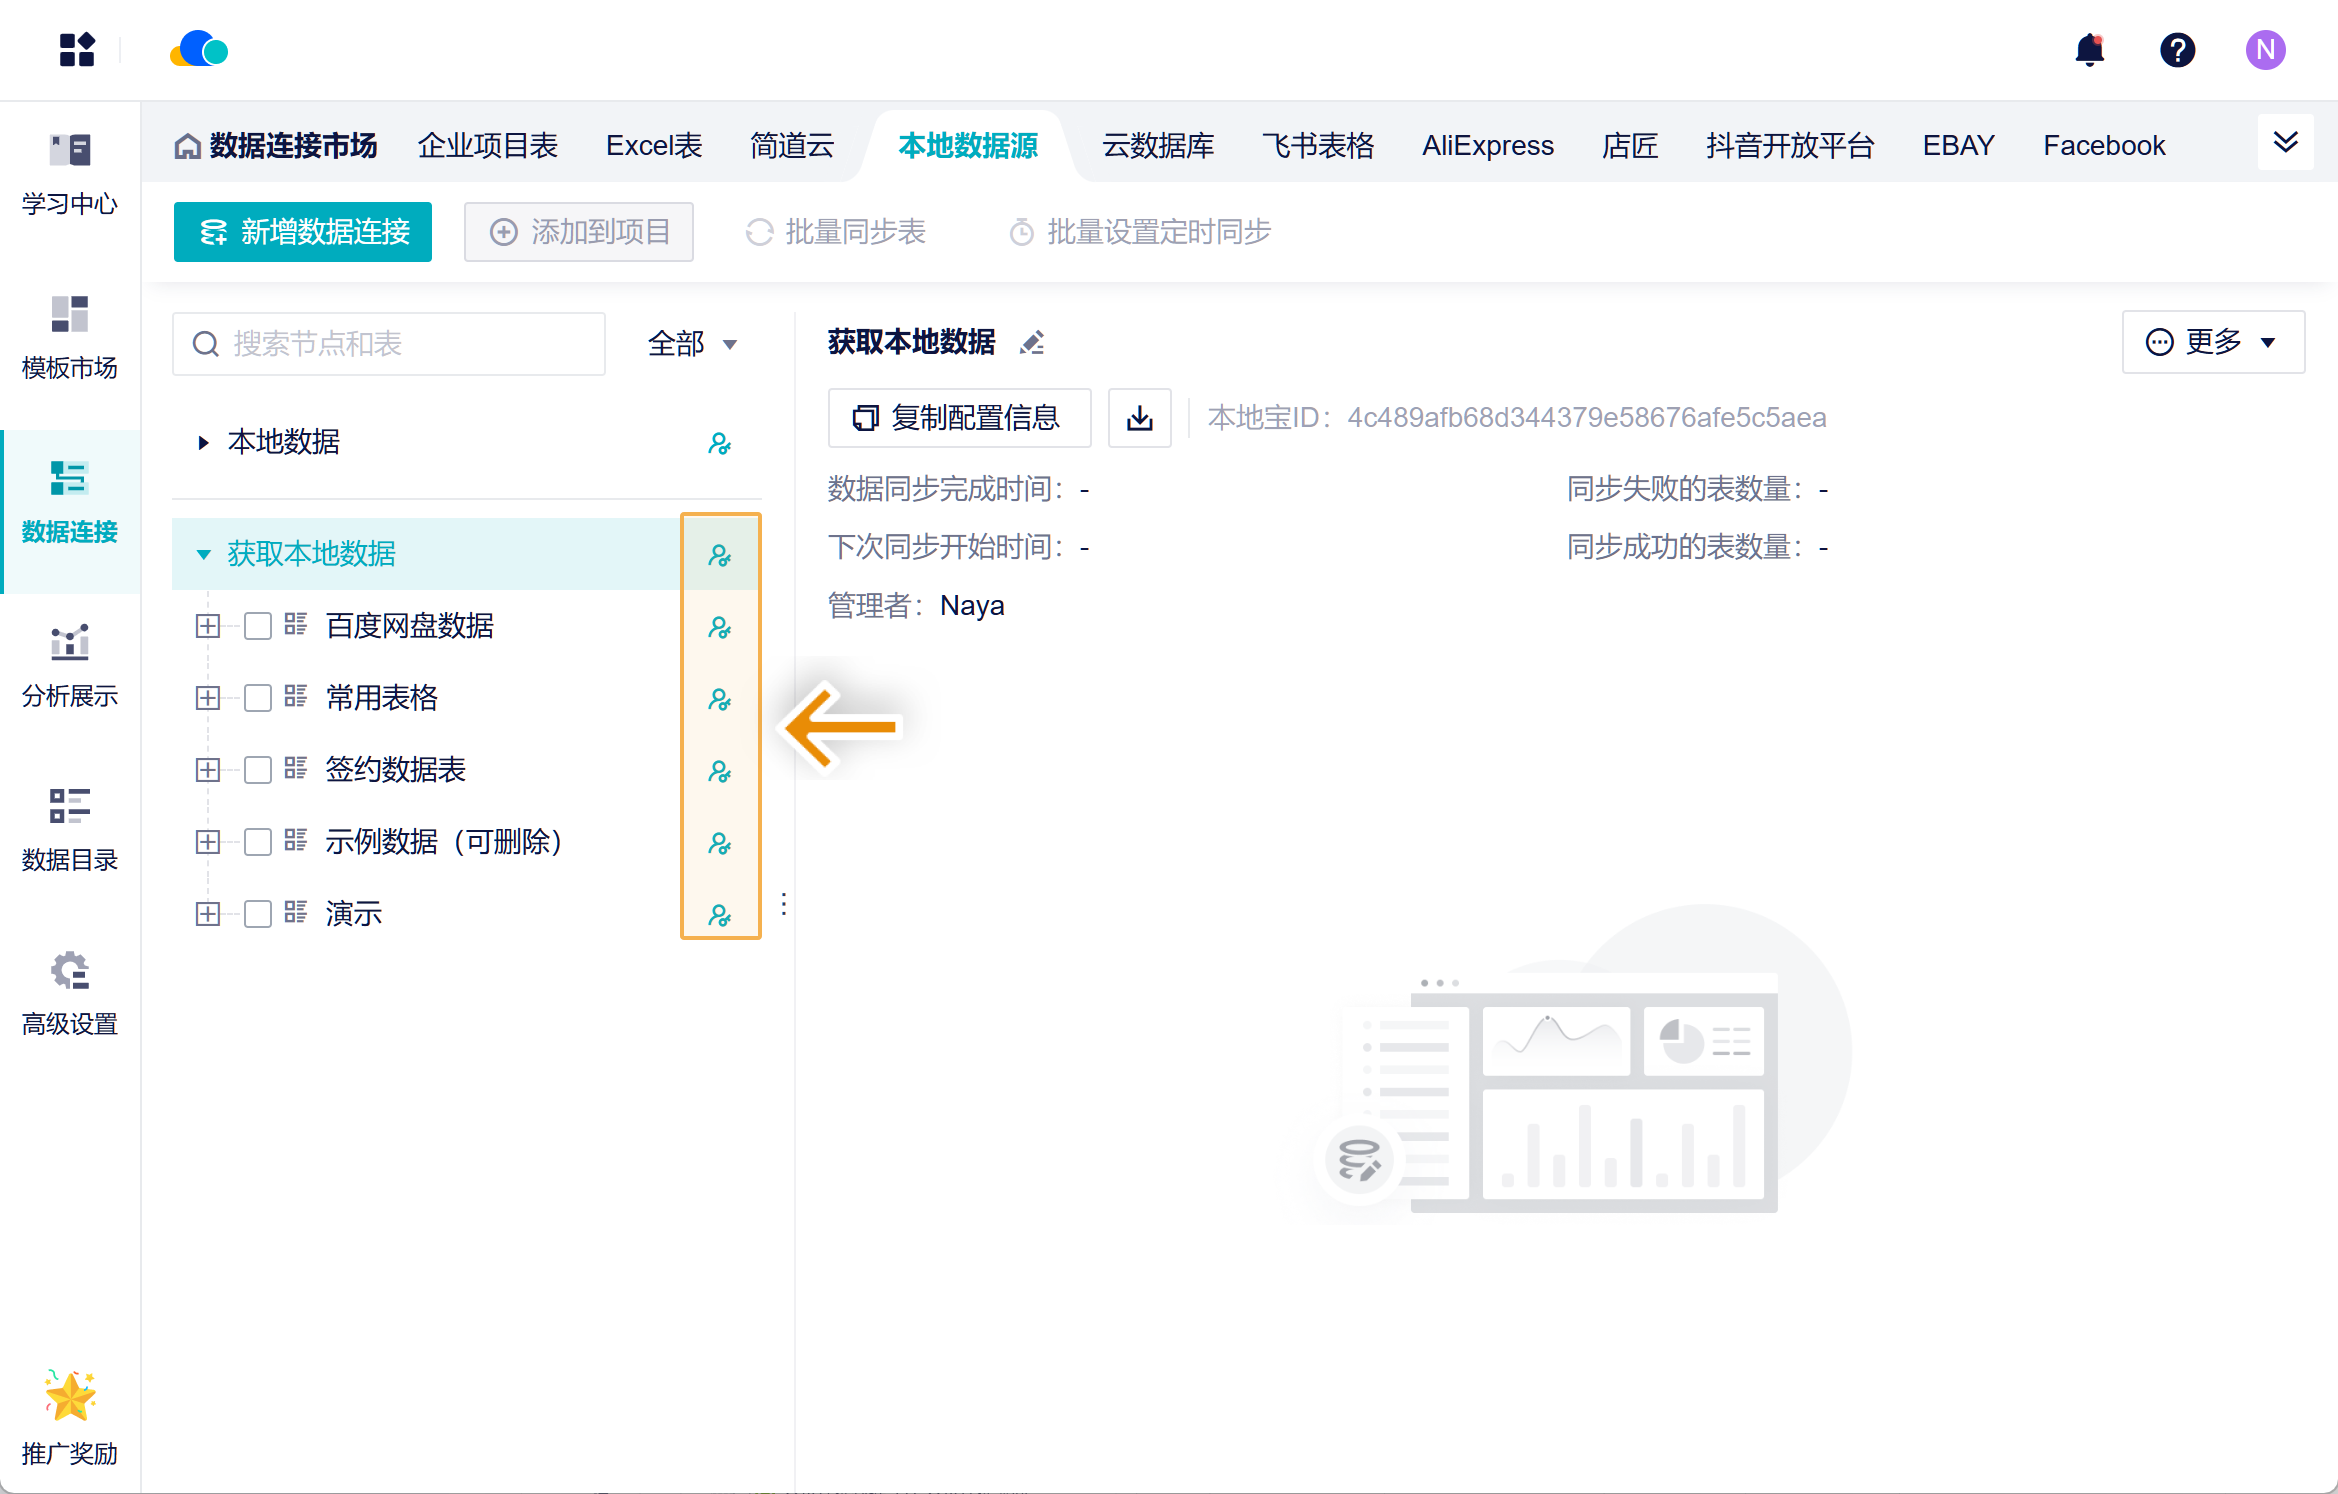Click the app grid launcher icon
This screenshot has width=2338, height=1494.
pyautogui.click(x=77, y=50)
